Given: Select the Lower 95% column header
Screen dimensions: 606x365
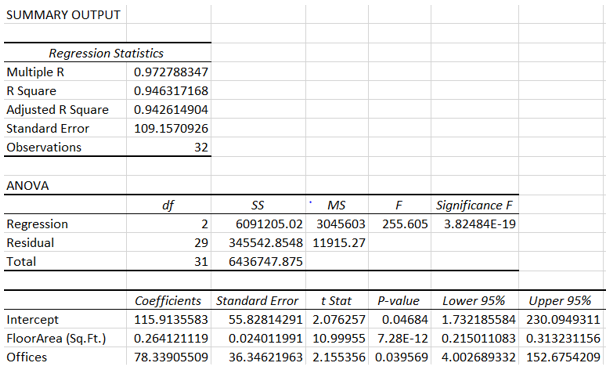Looking at the screenshot, I should [x=474, y=301].
